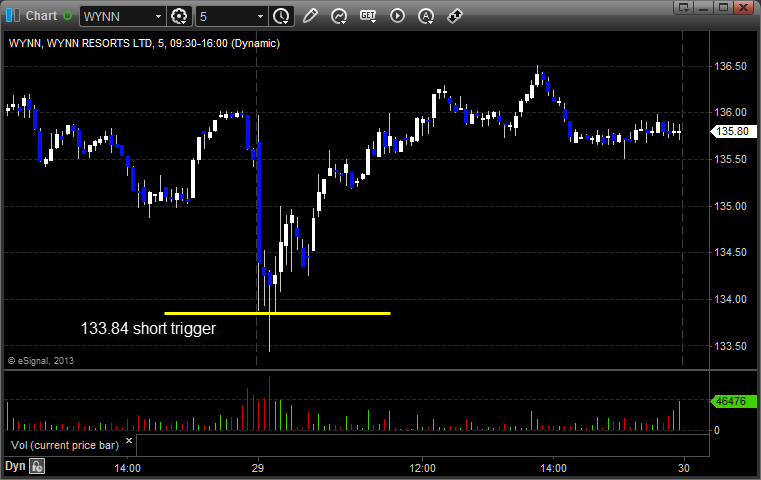Click the 12:00 time axis label
This screenshot has width=761, height=480.
point(422,468)
